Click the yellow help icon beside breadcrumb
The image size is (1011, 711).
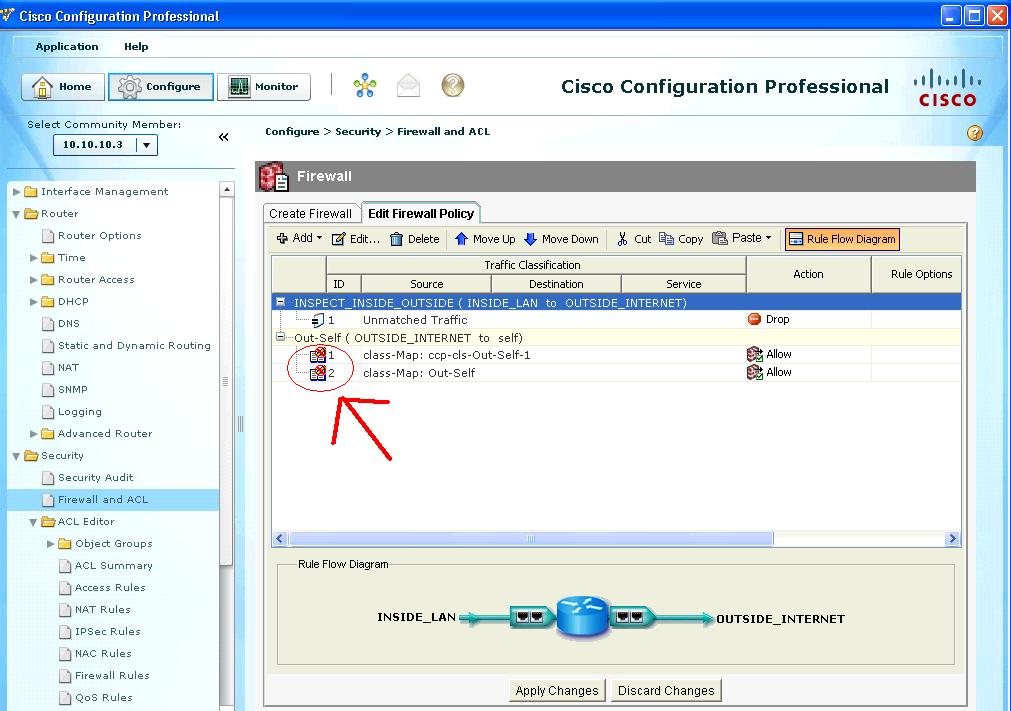coord(975,133)
